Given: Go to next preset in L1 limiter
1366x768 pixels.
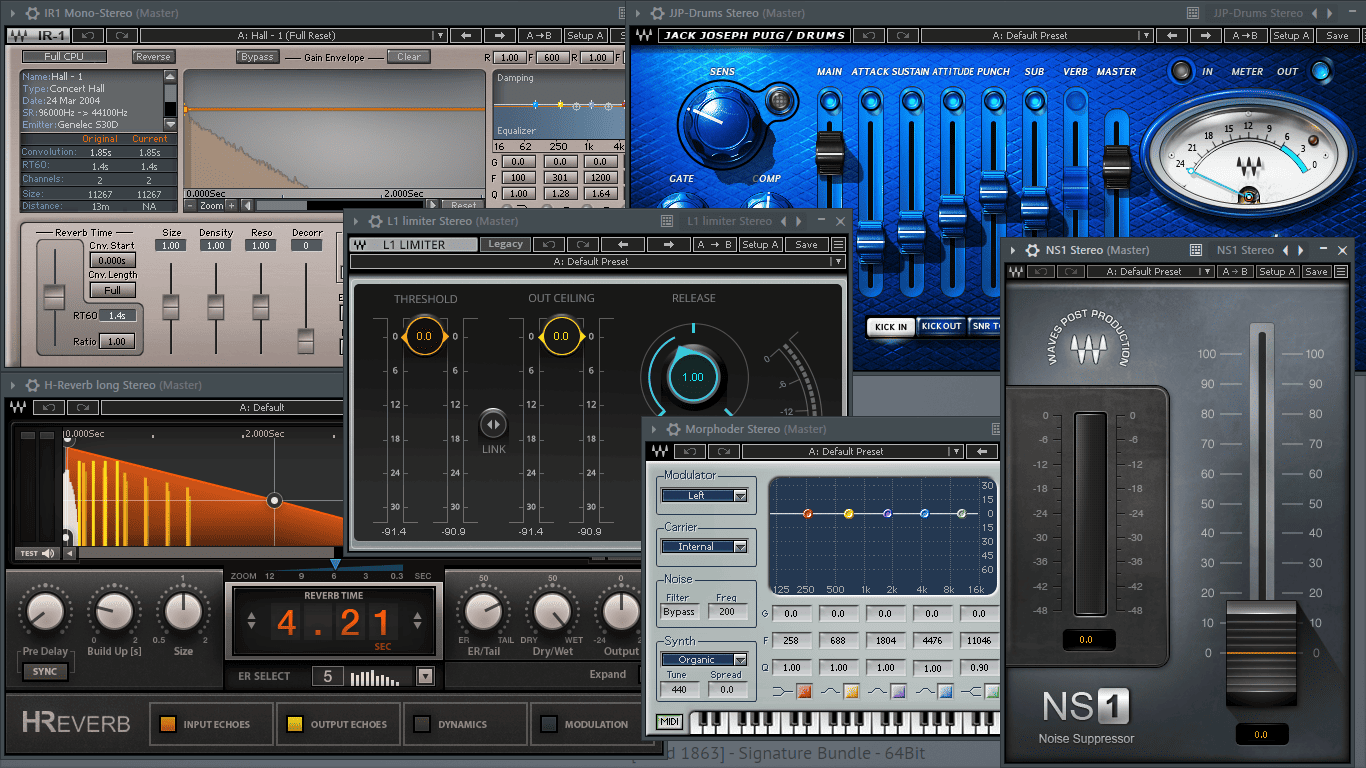Looking at the screenshot, I should 668,244.
